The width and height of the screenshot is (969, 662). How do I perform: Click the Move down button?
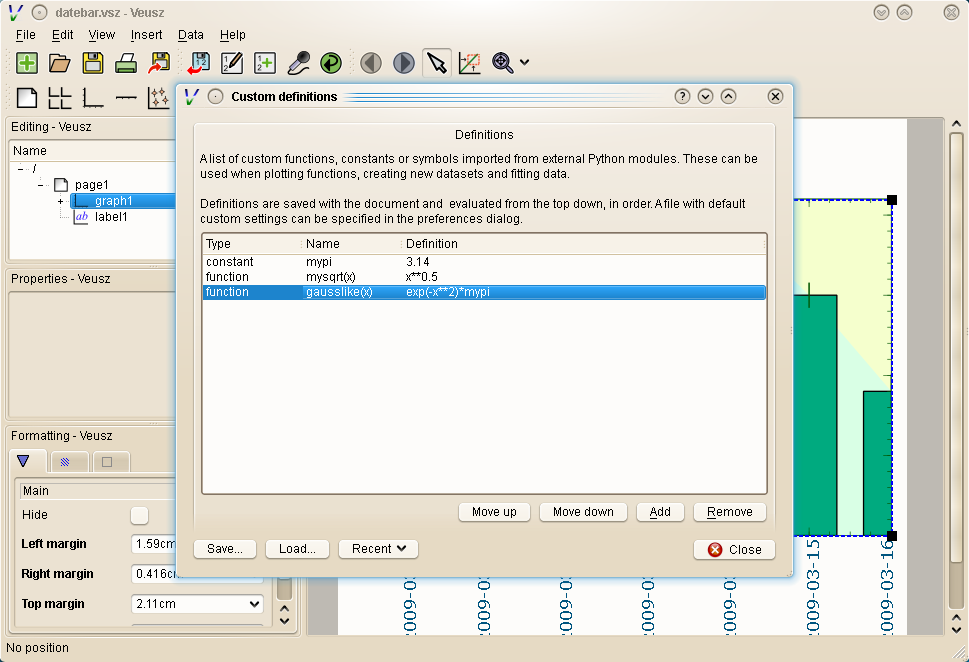click(x=583, y=512)
